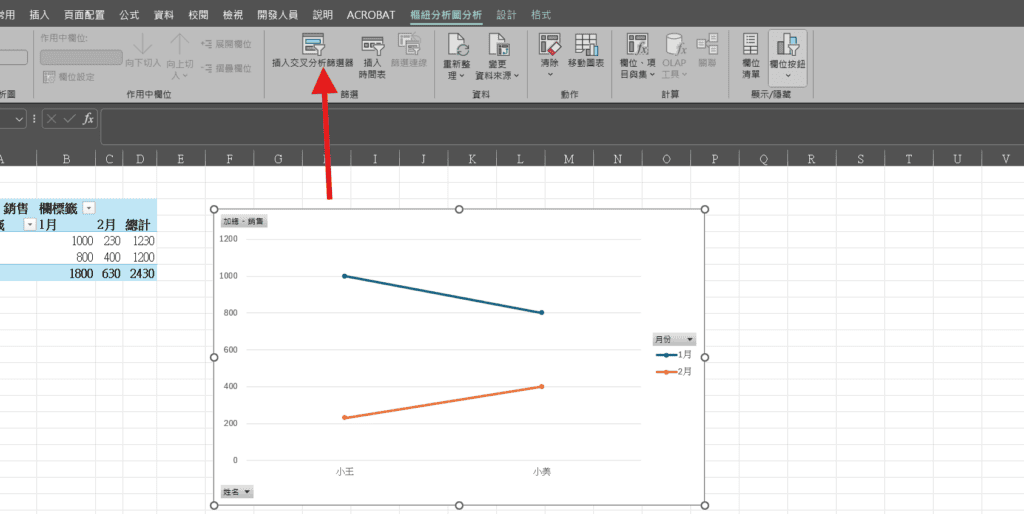Click 欄位、項目與集 calculation icon
The height and width of the screenshot is (514, 1024).
click(638, 45)
